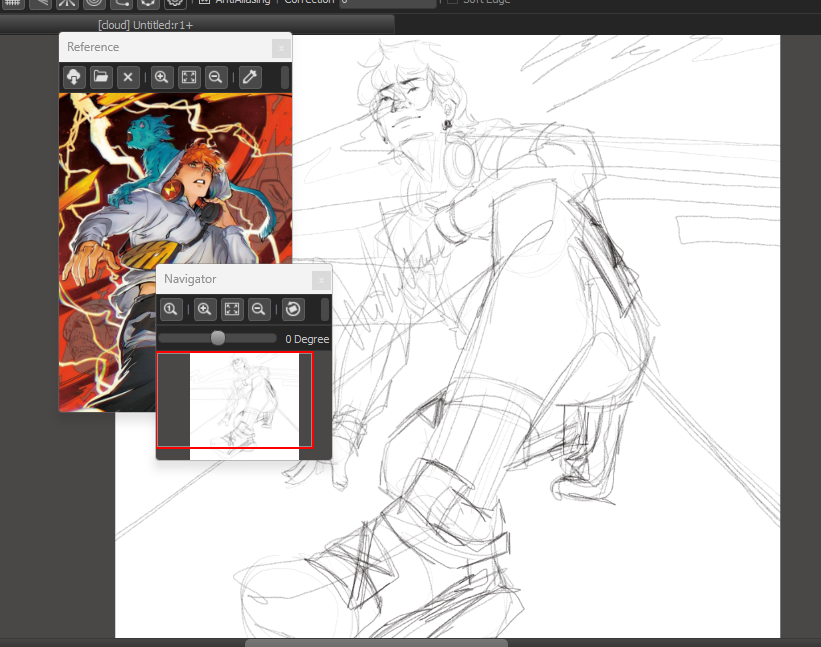This screenshot has width=821, height=647.
Task: Select the Reference panel title tab
Action: [x=93, y=47]
